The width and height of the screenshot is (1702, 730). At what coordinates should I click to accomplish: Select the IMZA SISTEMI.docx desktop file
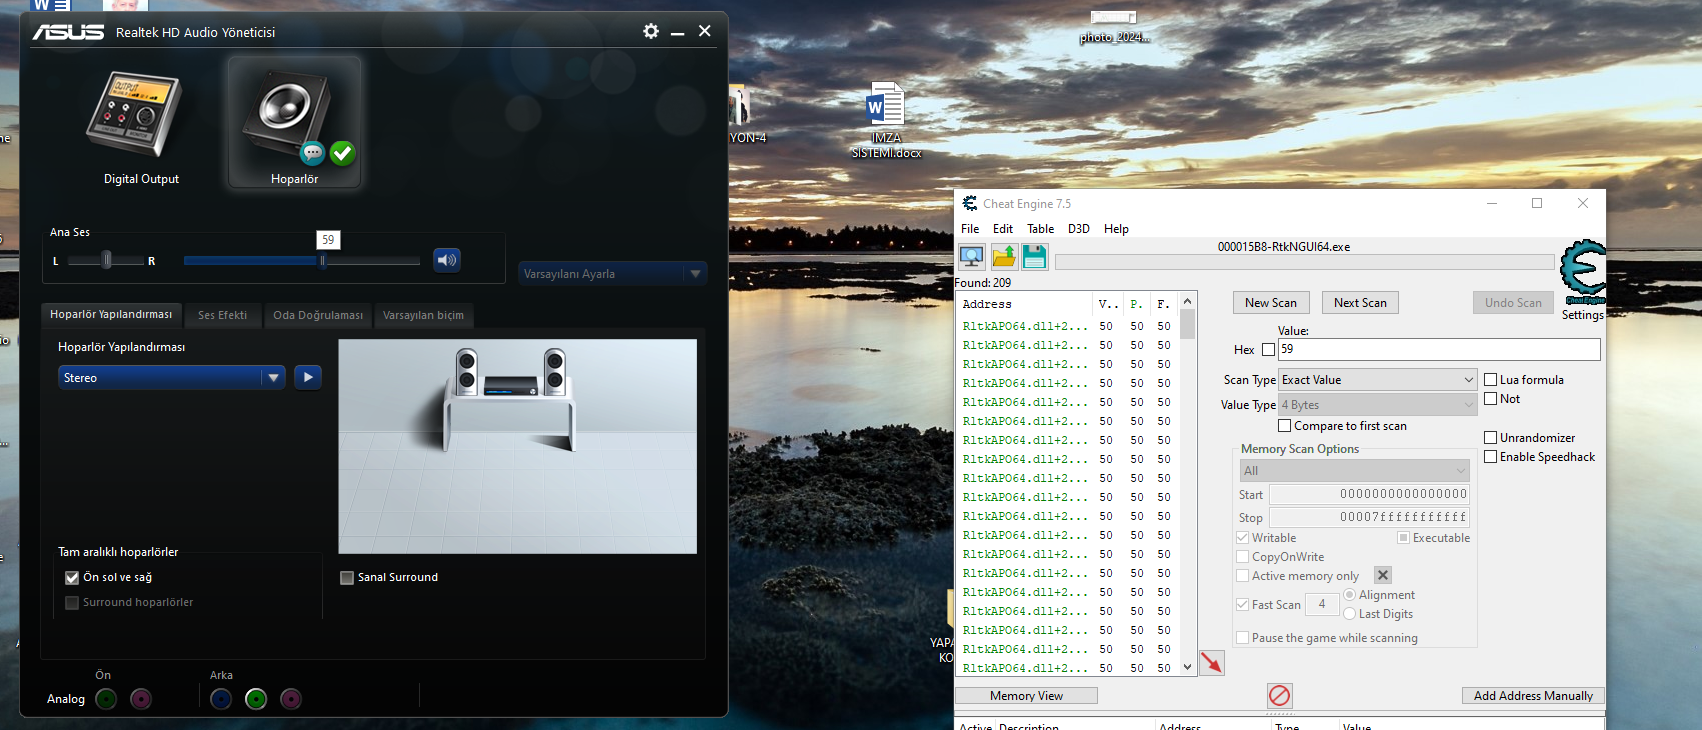click(x=886, y=120)
